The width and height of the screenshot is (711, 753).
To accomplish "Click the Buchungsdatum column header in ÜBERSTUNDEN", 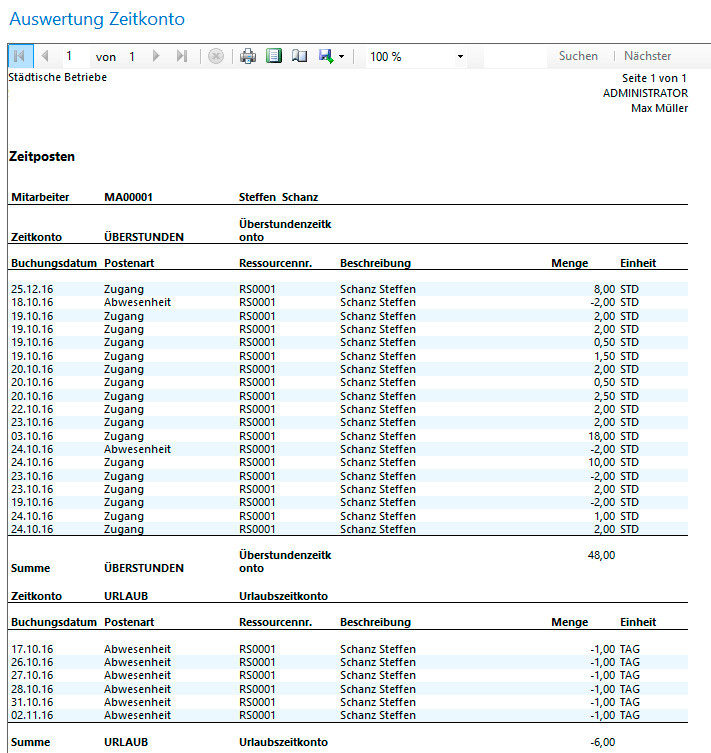I will (x=53, y=263).
